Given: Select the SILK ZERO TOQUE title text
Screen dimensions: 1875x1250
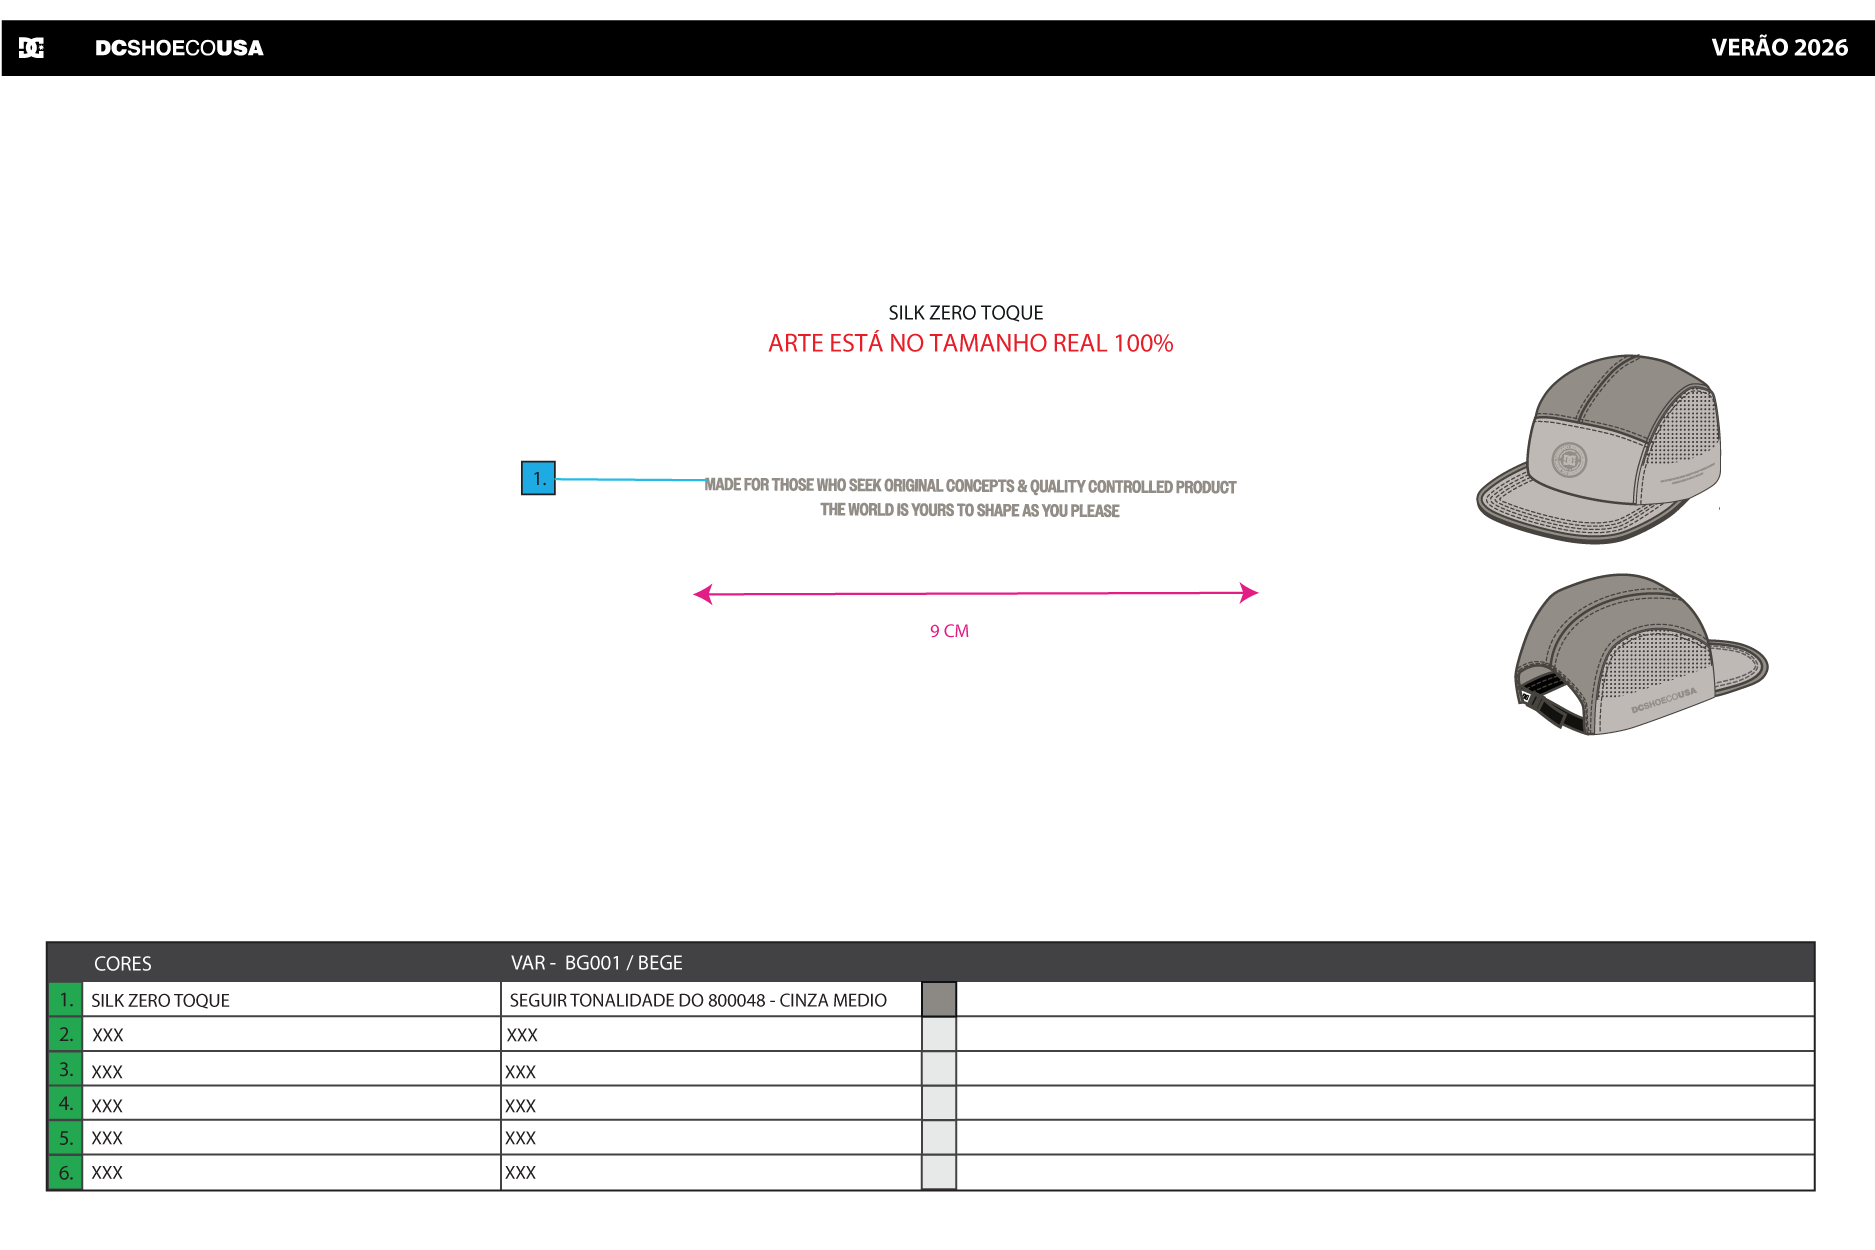Looking at the screenshot, I should click(x=965, y=313).
